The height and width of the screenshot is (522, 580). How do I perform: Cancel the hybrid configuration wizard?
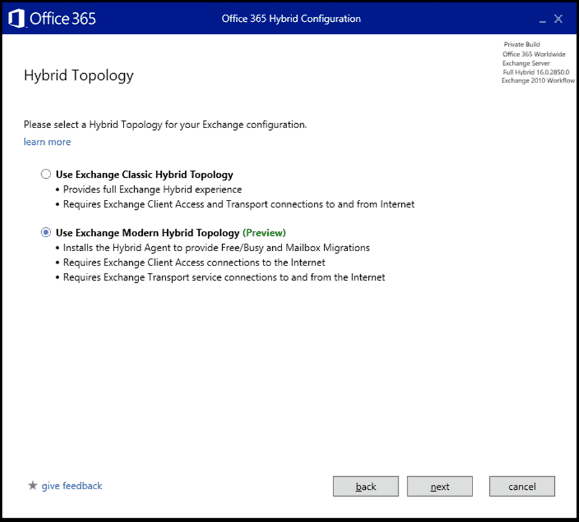[522, 486]
